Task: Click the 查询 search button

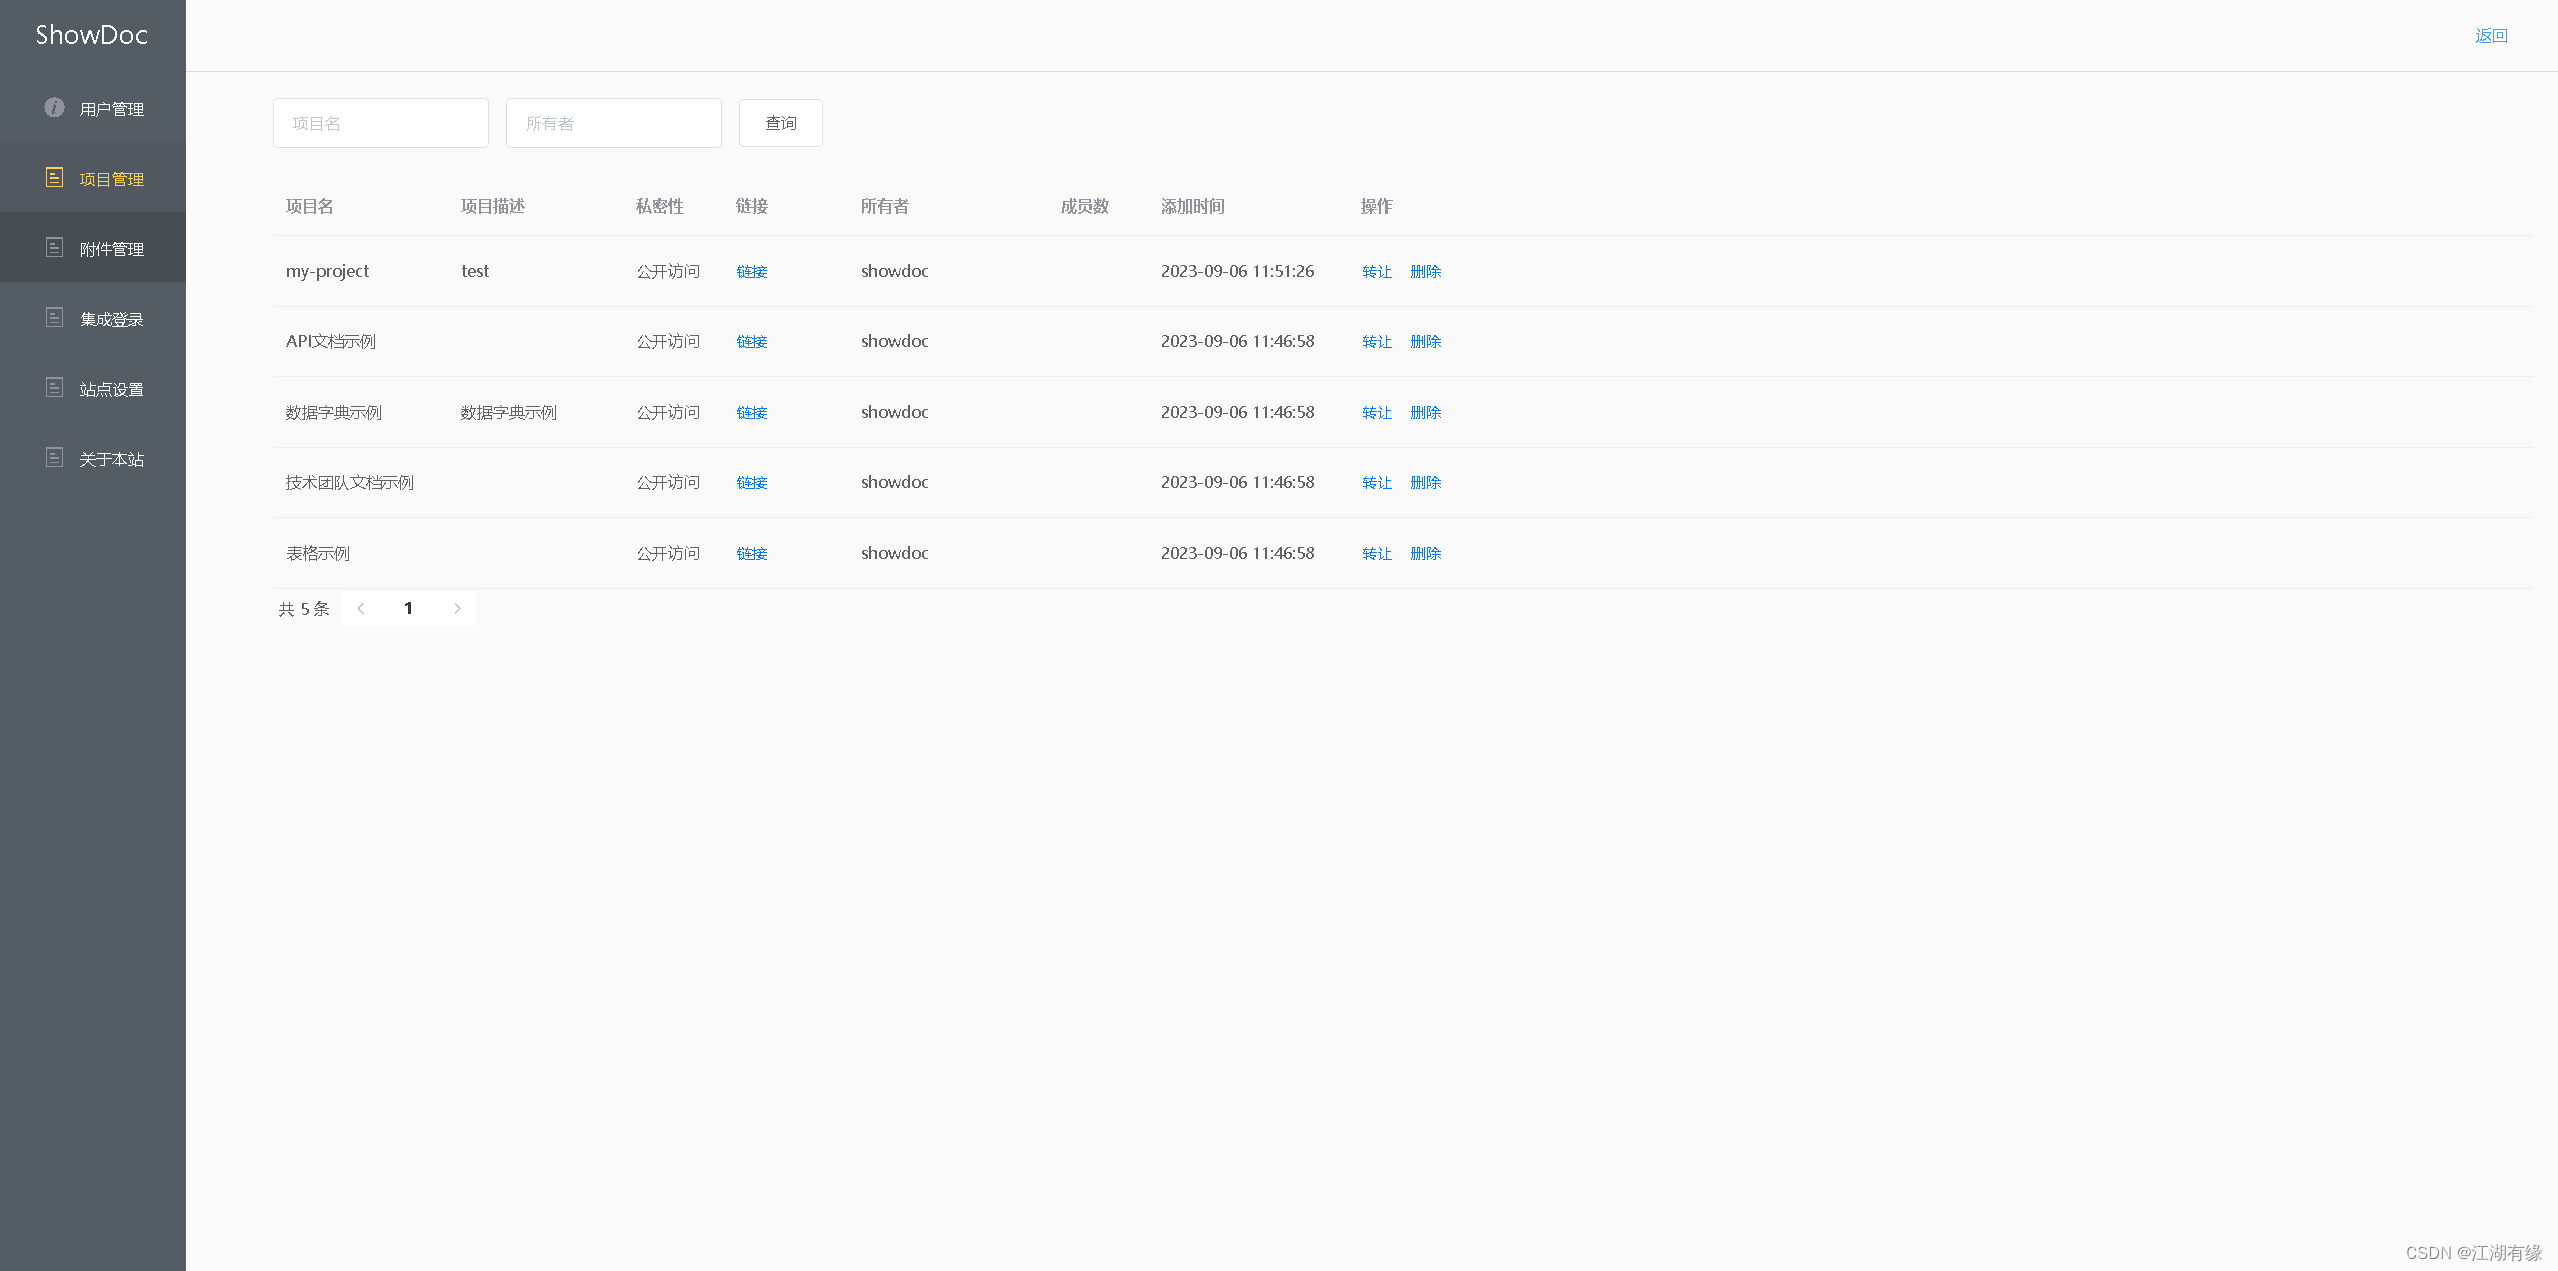Action: (781, 123)
